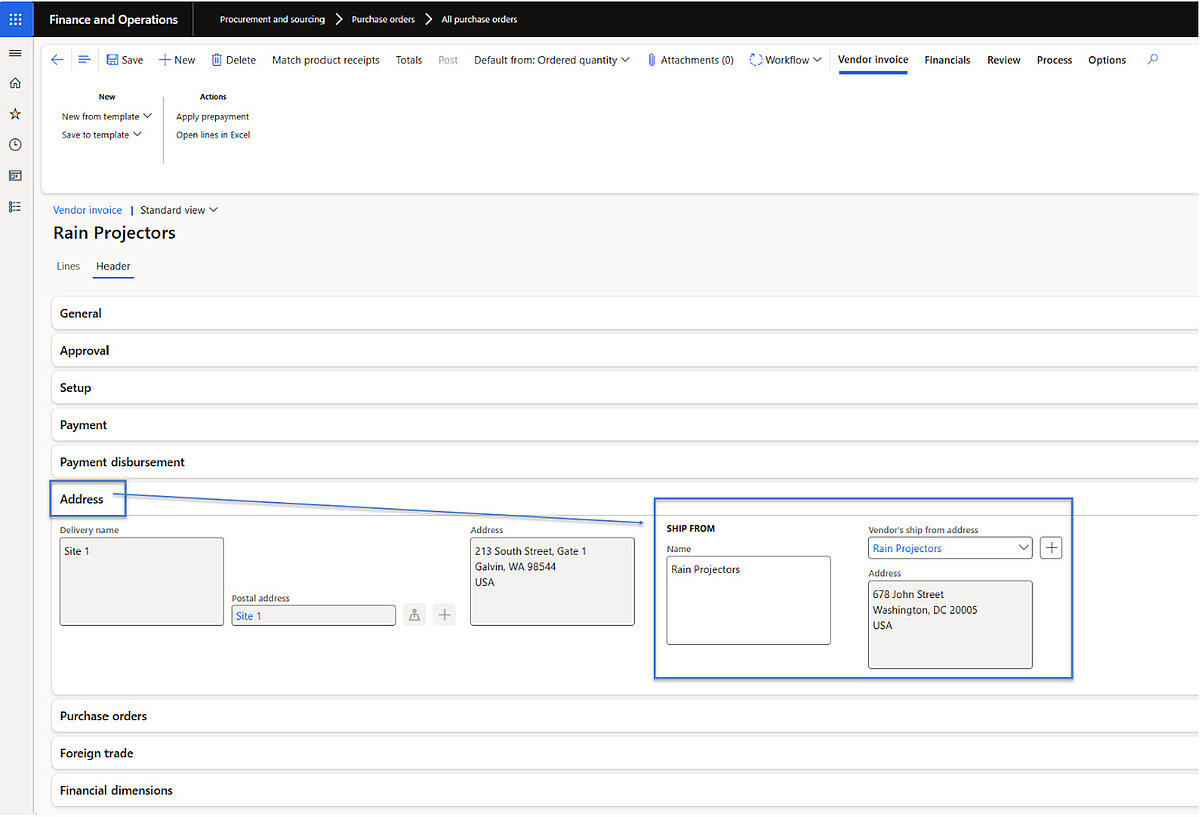This screenshot has width=1200, height=817.
Task: Expand the Payment section
Action: [625, 425]
